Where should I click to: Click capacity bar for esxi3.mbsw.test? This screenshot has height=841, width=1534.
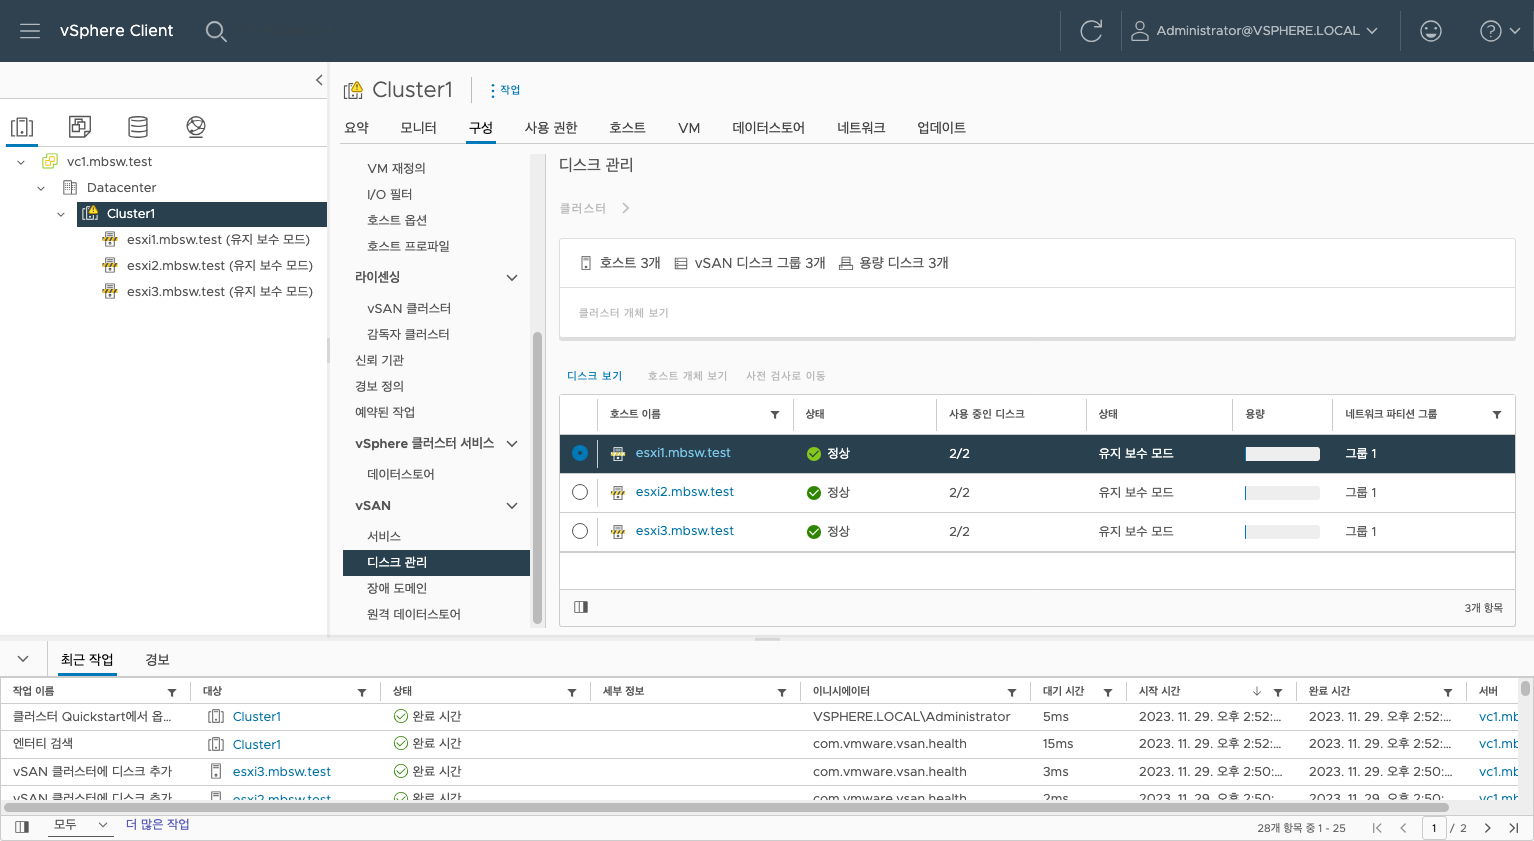click(x=1282, y=532)
